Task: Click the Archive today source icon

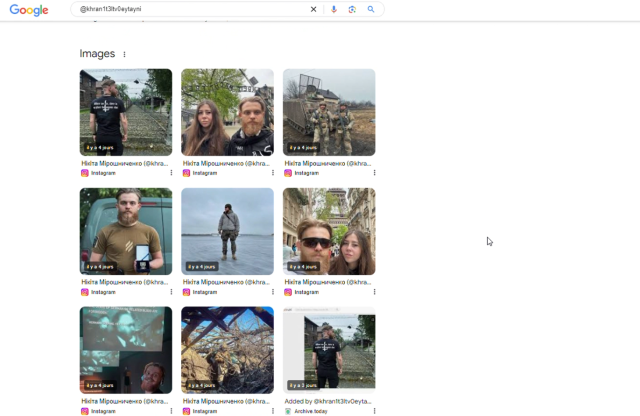Action: click(288, 411)
